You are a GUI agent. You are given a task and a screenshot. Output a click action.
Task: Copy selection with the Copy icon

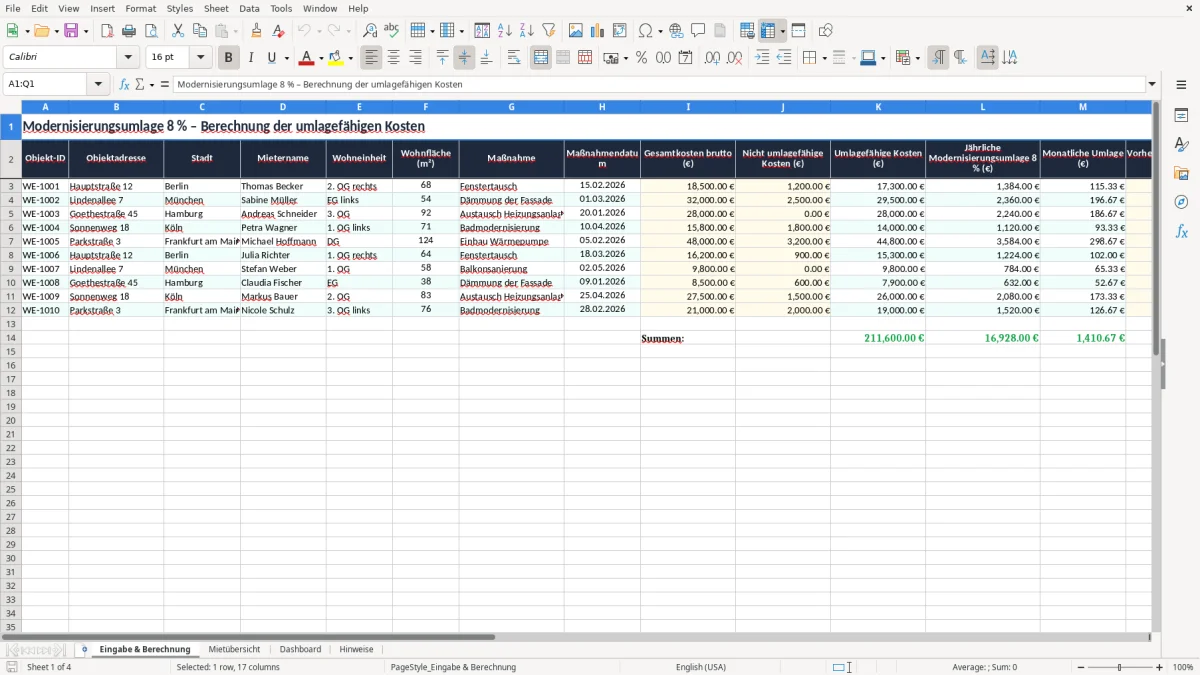coord(200,31)
